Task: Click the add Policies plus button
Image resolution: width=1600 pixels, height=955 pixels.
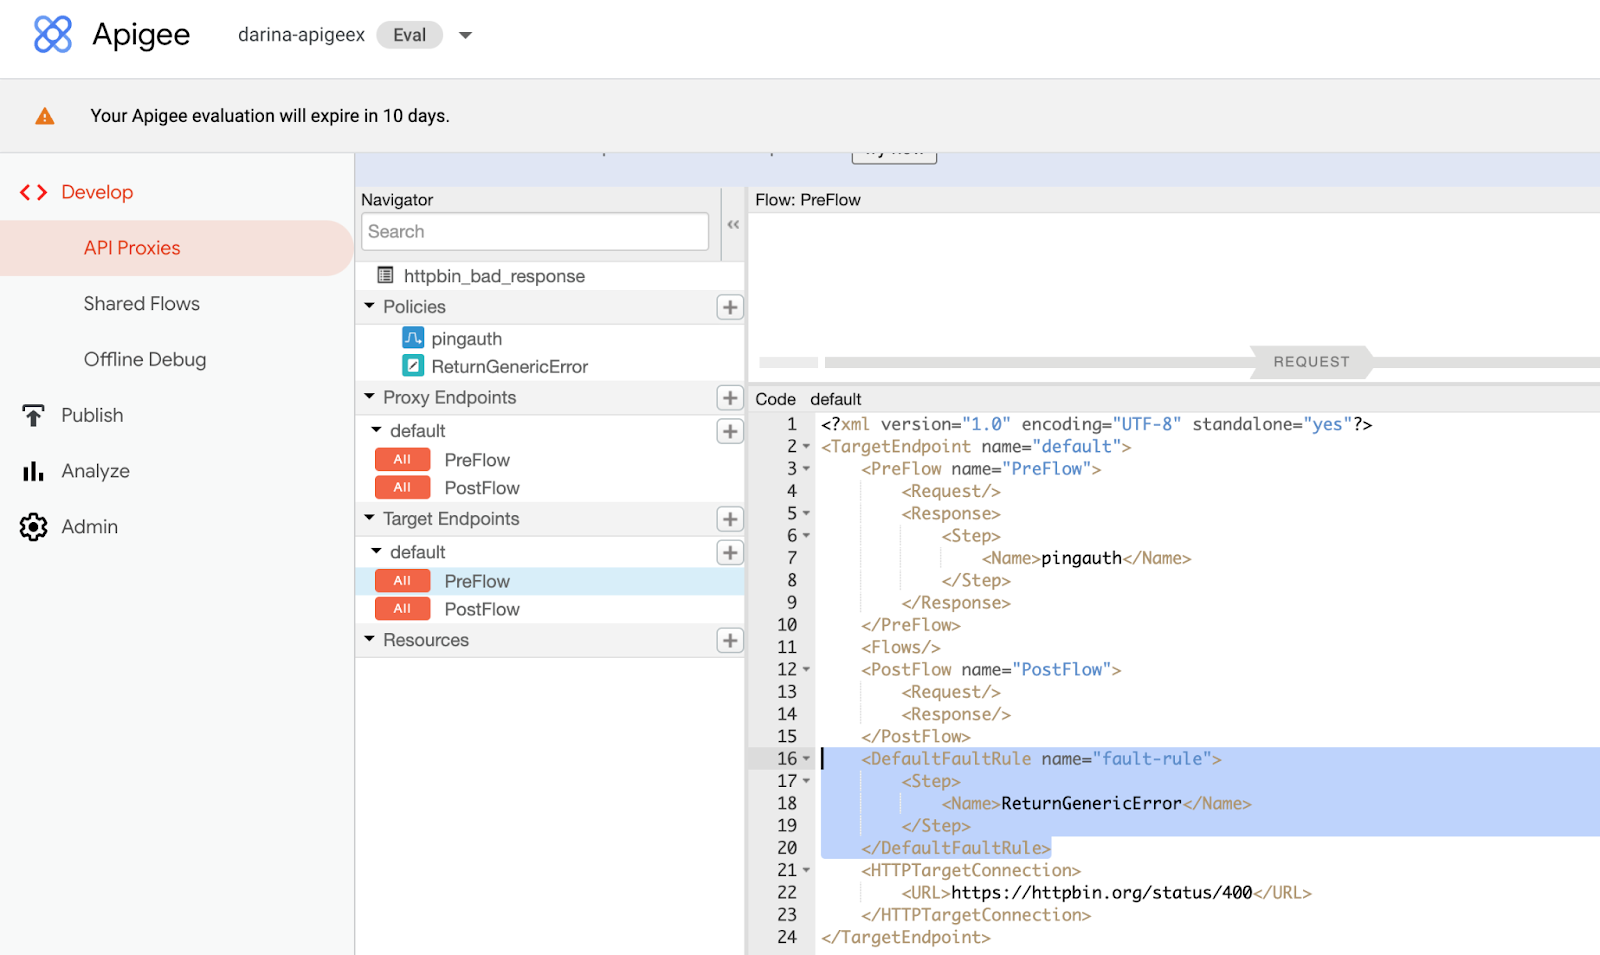Action: pos(730,307)
